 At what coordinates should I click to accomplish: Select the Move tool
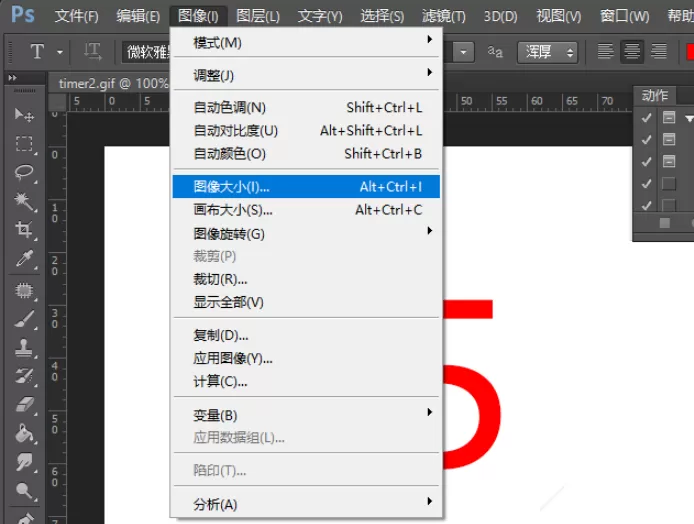24,115
